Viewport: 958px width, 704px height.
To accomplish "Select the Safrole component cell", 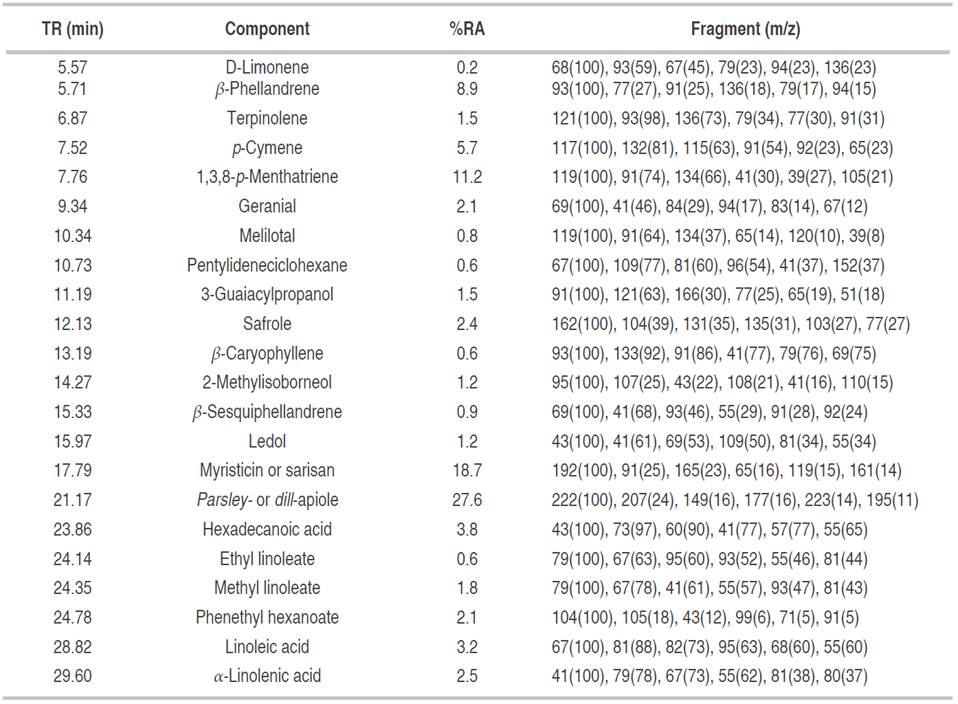I will 267,324.
